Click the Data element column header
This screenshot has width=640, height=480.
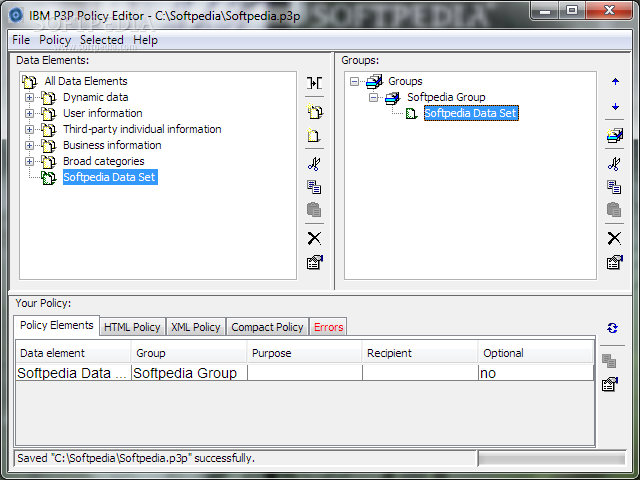click(x=73, y=353)
